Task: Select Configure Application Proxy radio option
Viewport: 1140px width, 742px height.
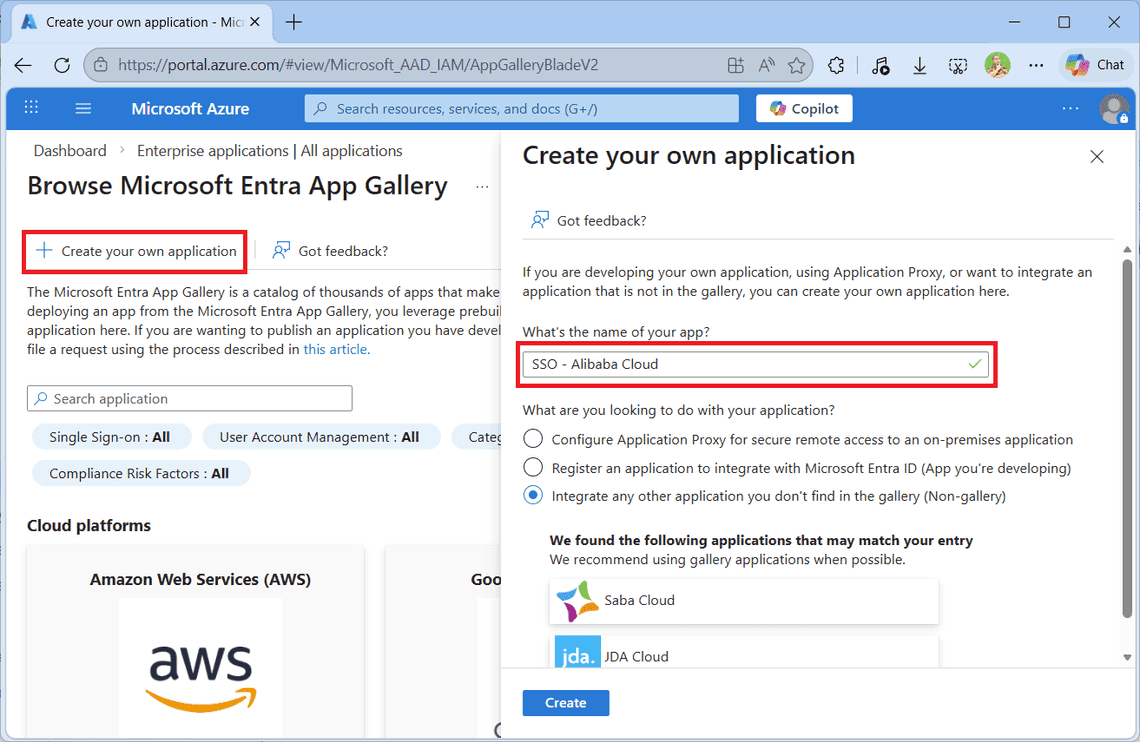Action: (534, 439)
